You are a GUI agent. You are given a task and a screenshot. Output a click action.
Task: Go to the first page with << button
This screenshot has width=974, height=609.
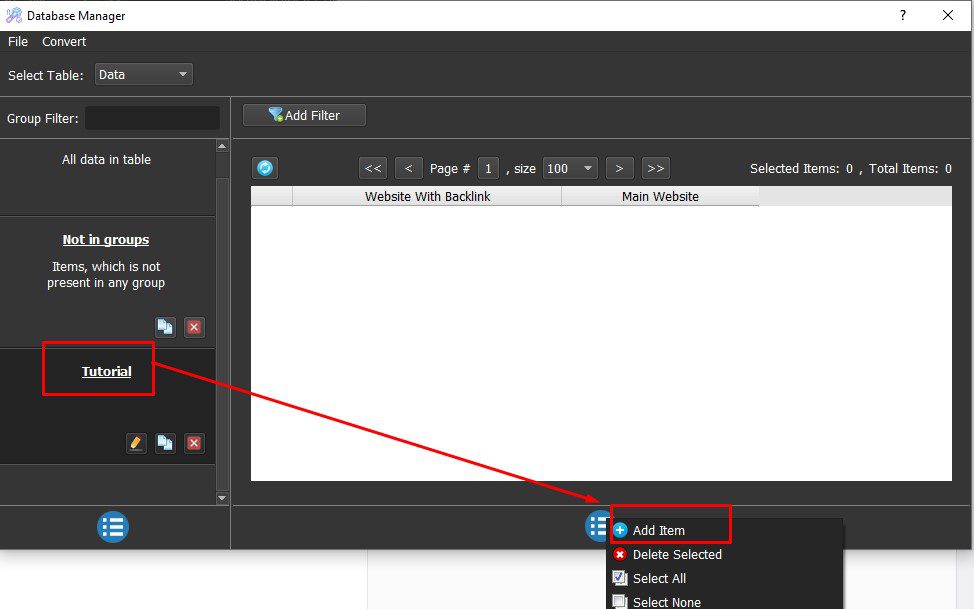(x=373, y=168)
